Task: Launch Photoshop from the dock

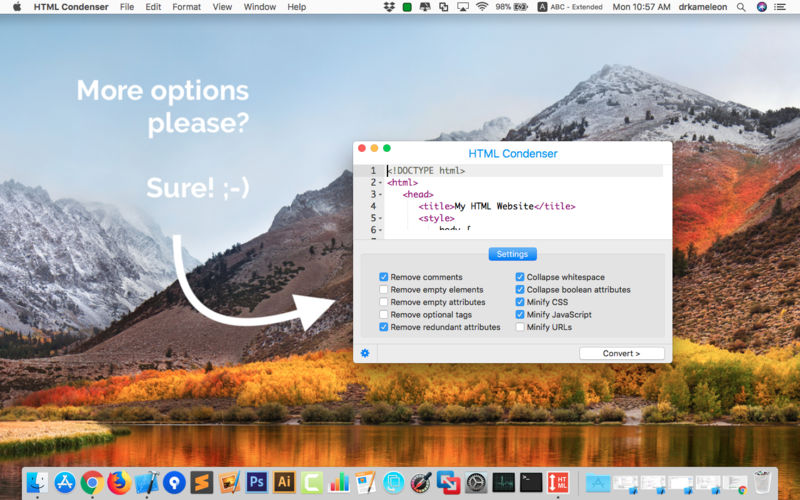Action: click(257, 482)
